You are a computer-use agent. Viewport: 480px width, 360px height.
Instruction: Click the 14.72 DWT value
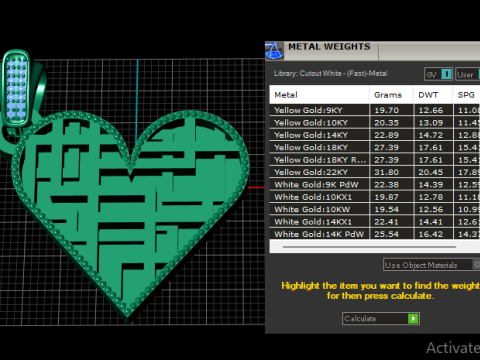click(x=431, y=135)
